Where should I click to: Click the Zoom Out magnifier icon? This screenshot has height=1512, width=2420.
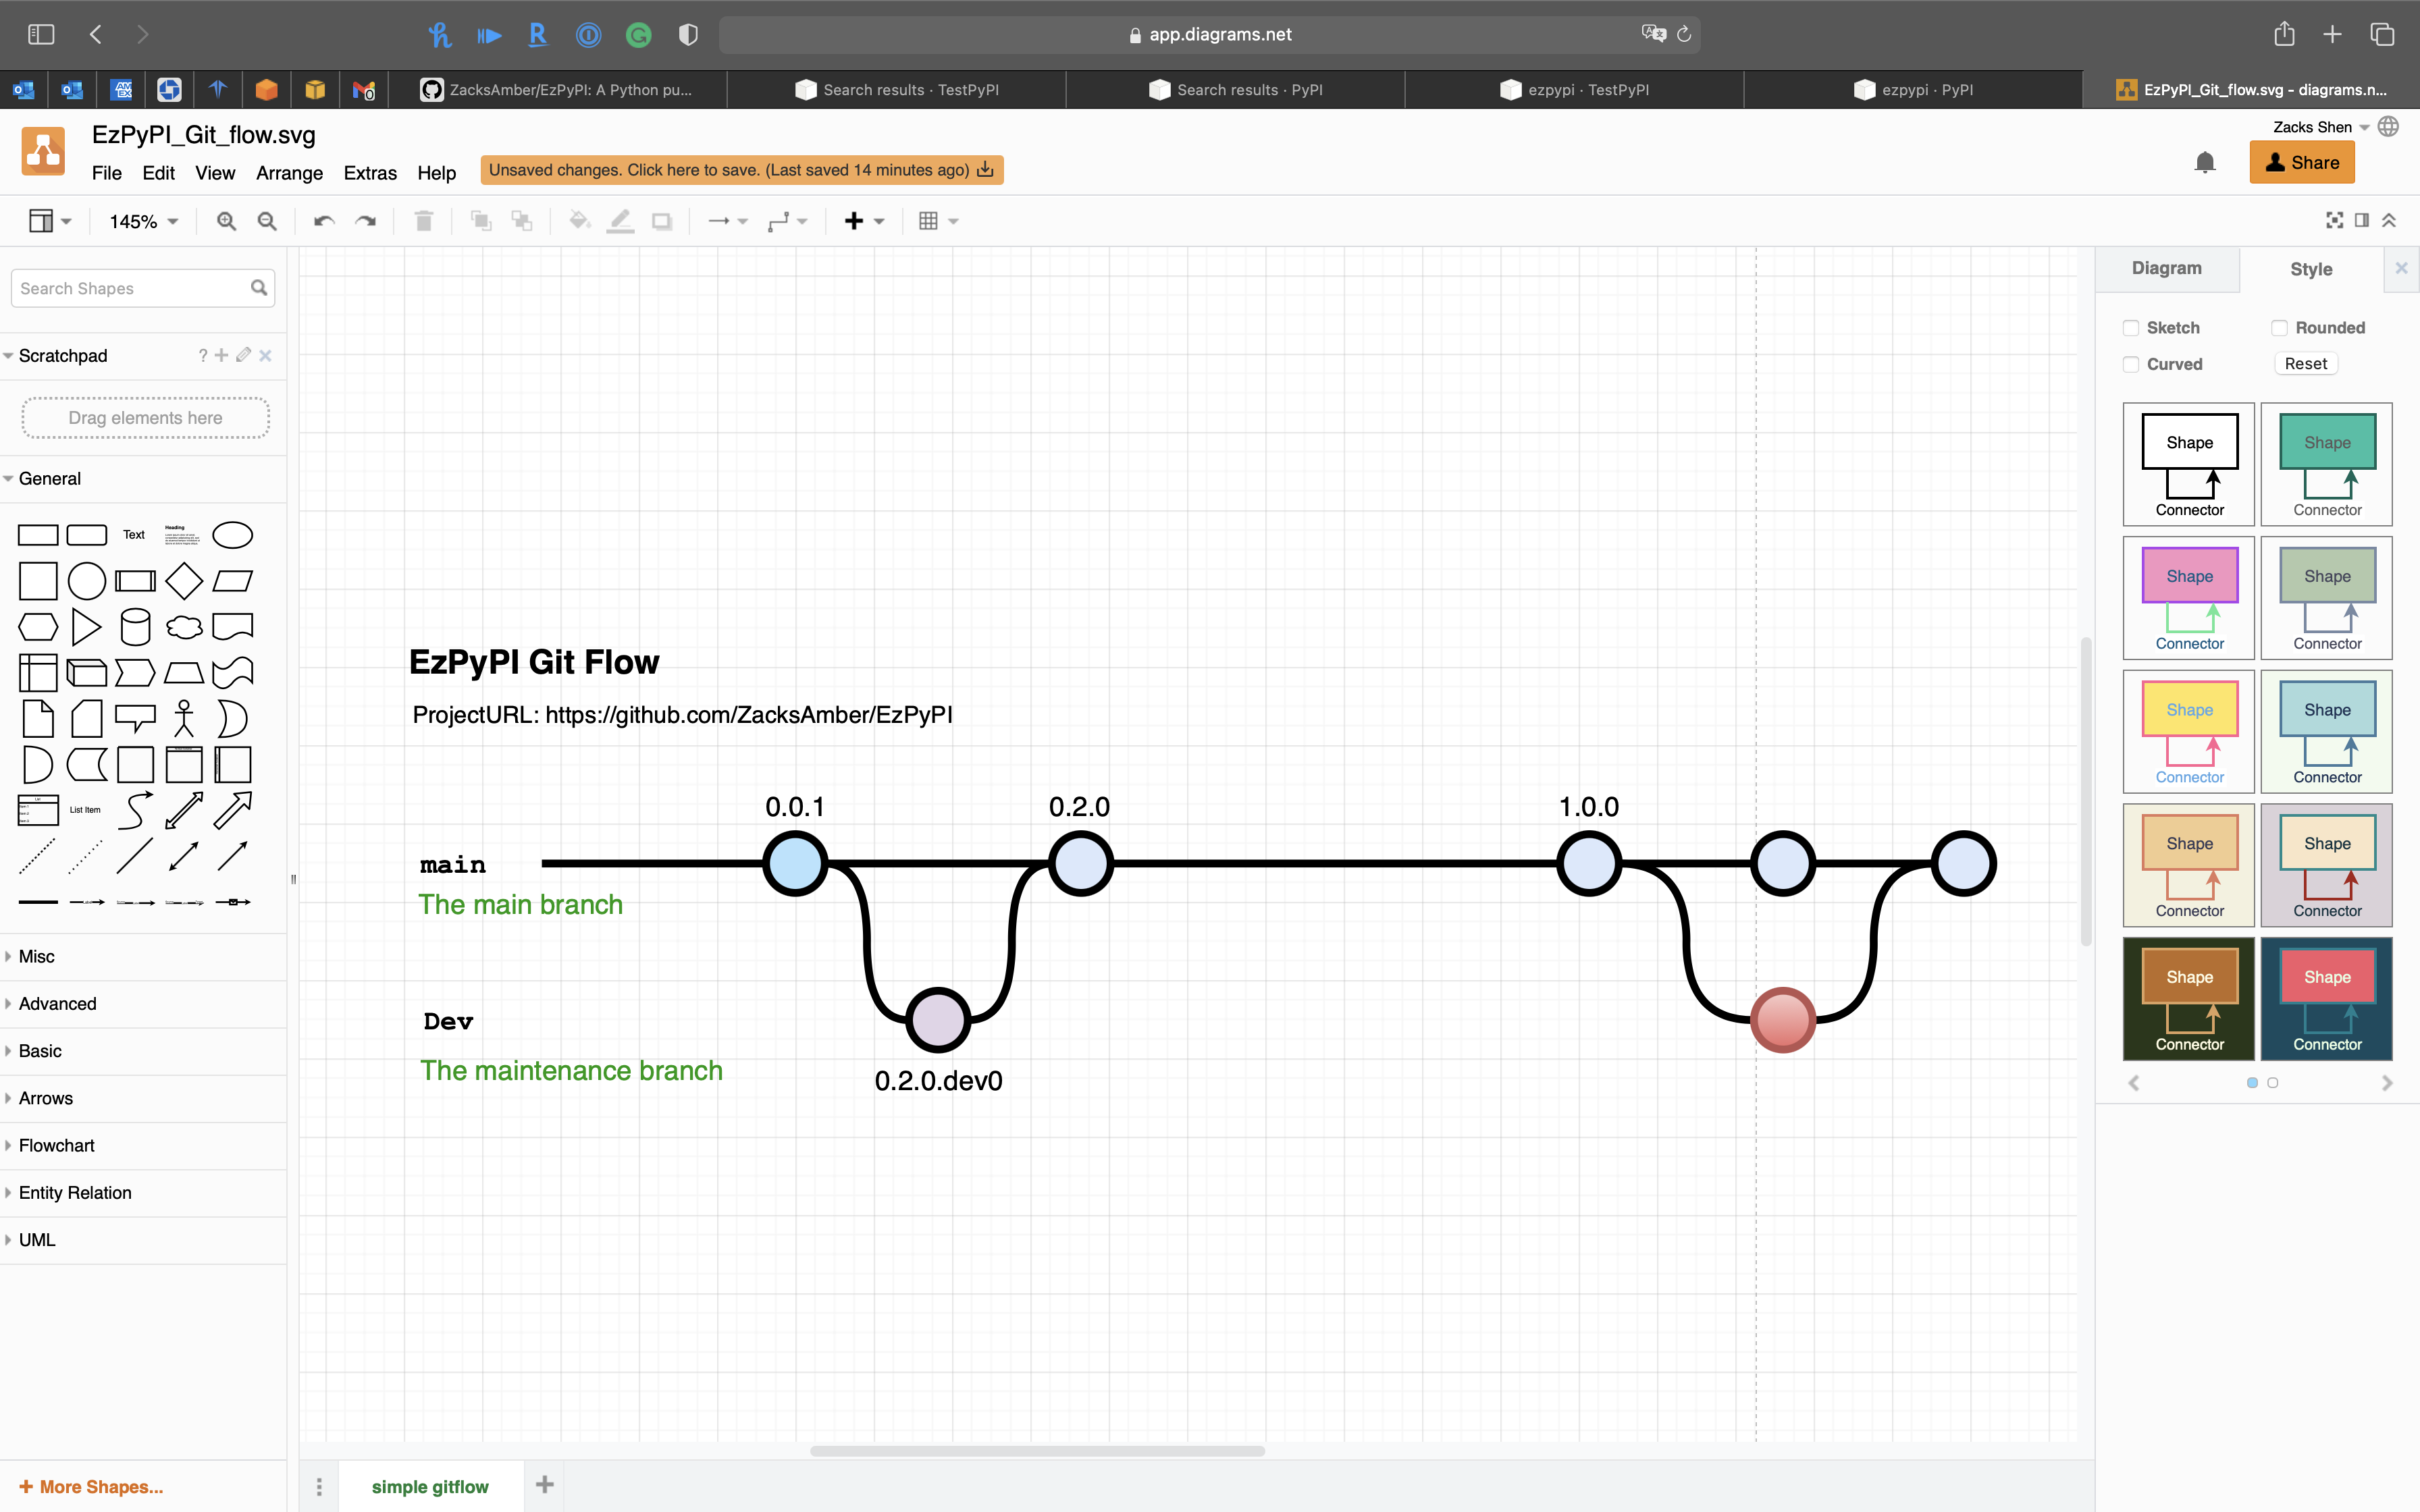[267, 221]
